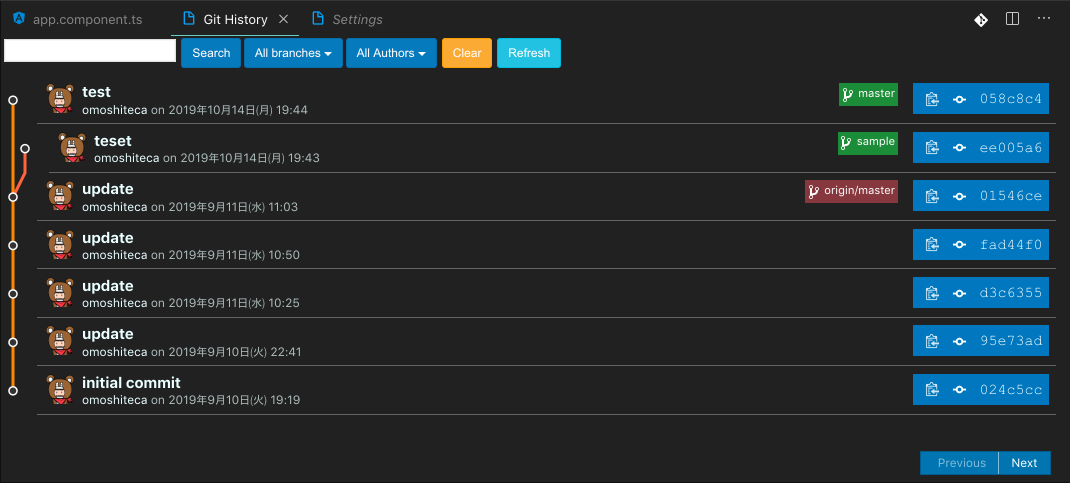
Task: Click graph node of the sample branch commit
Action: pyautogui.click(x=25, y=148)
